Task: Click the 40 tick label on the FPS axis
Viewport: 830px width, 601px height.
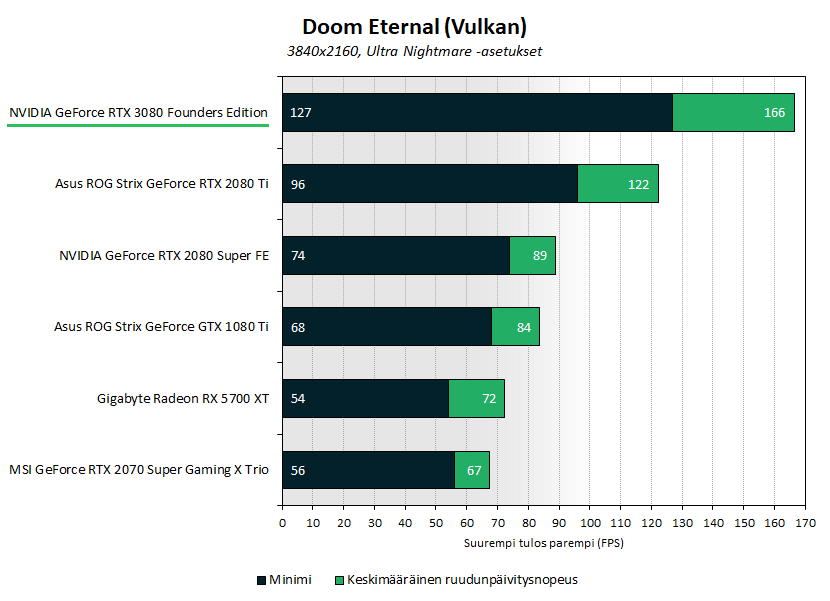Action: [405, 523]
